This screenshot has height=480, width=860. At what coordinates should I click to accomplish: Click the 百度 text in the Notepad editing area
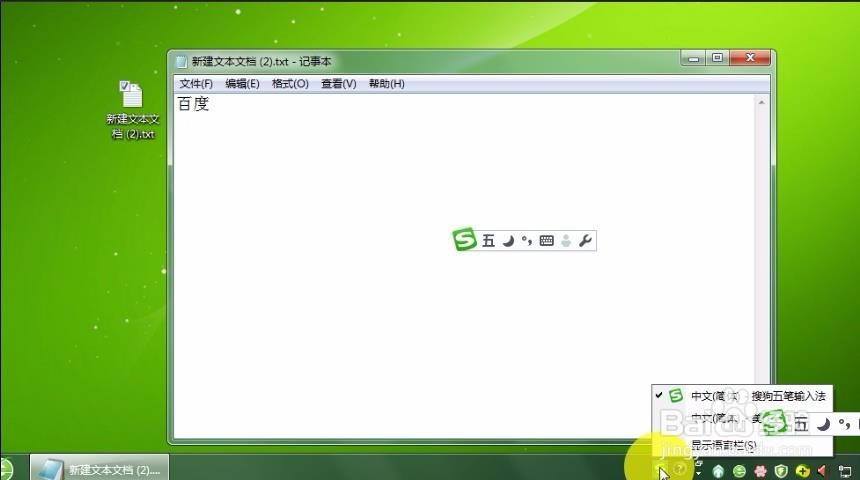(x=193, y=104)
